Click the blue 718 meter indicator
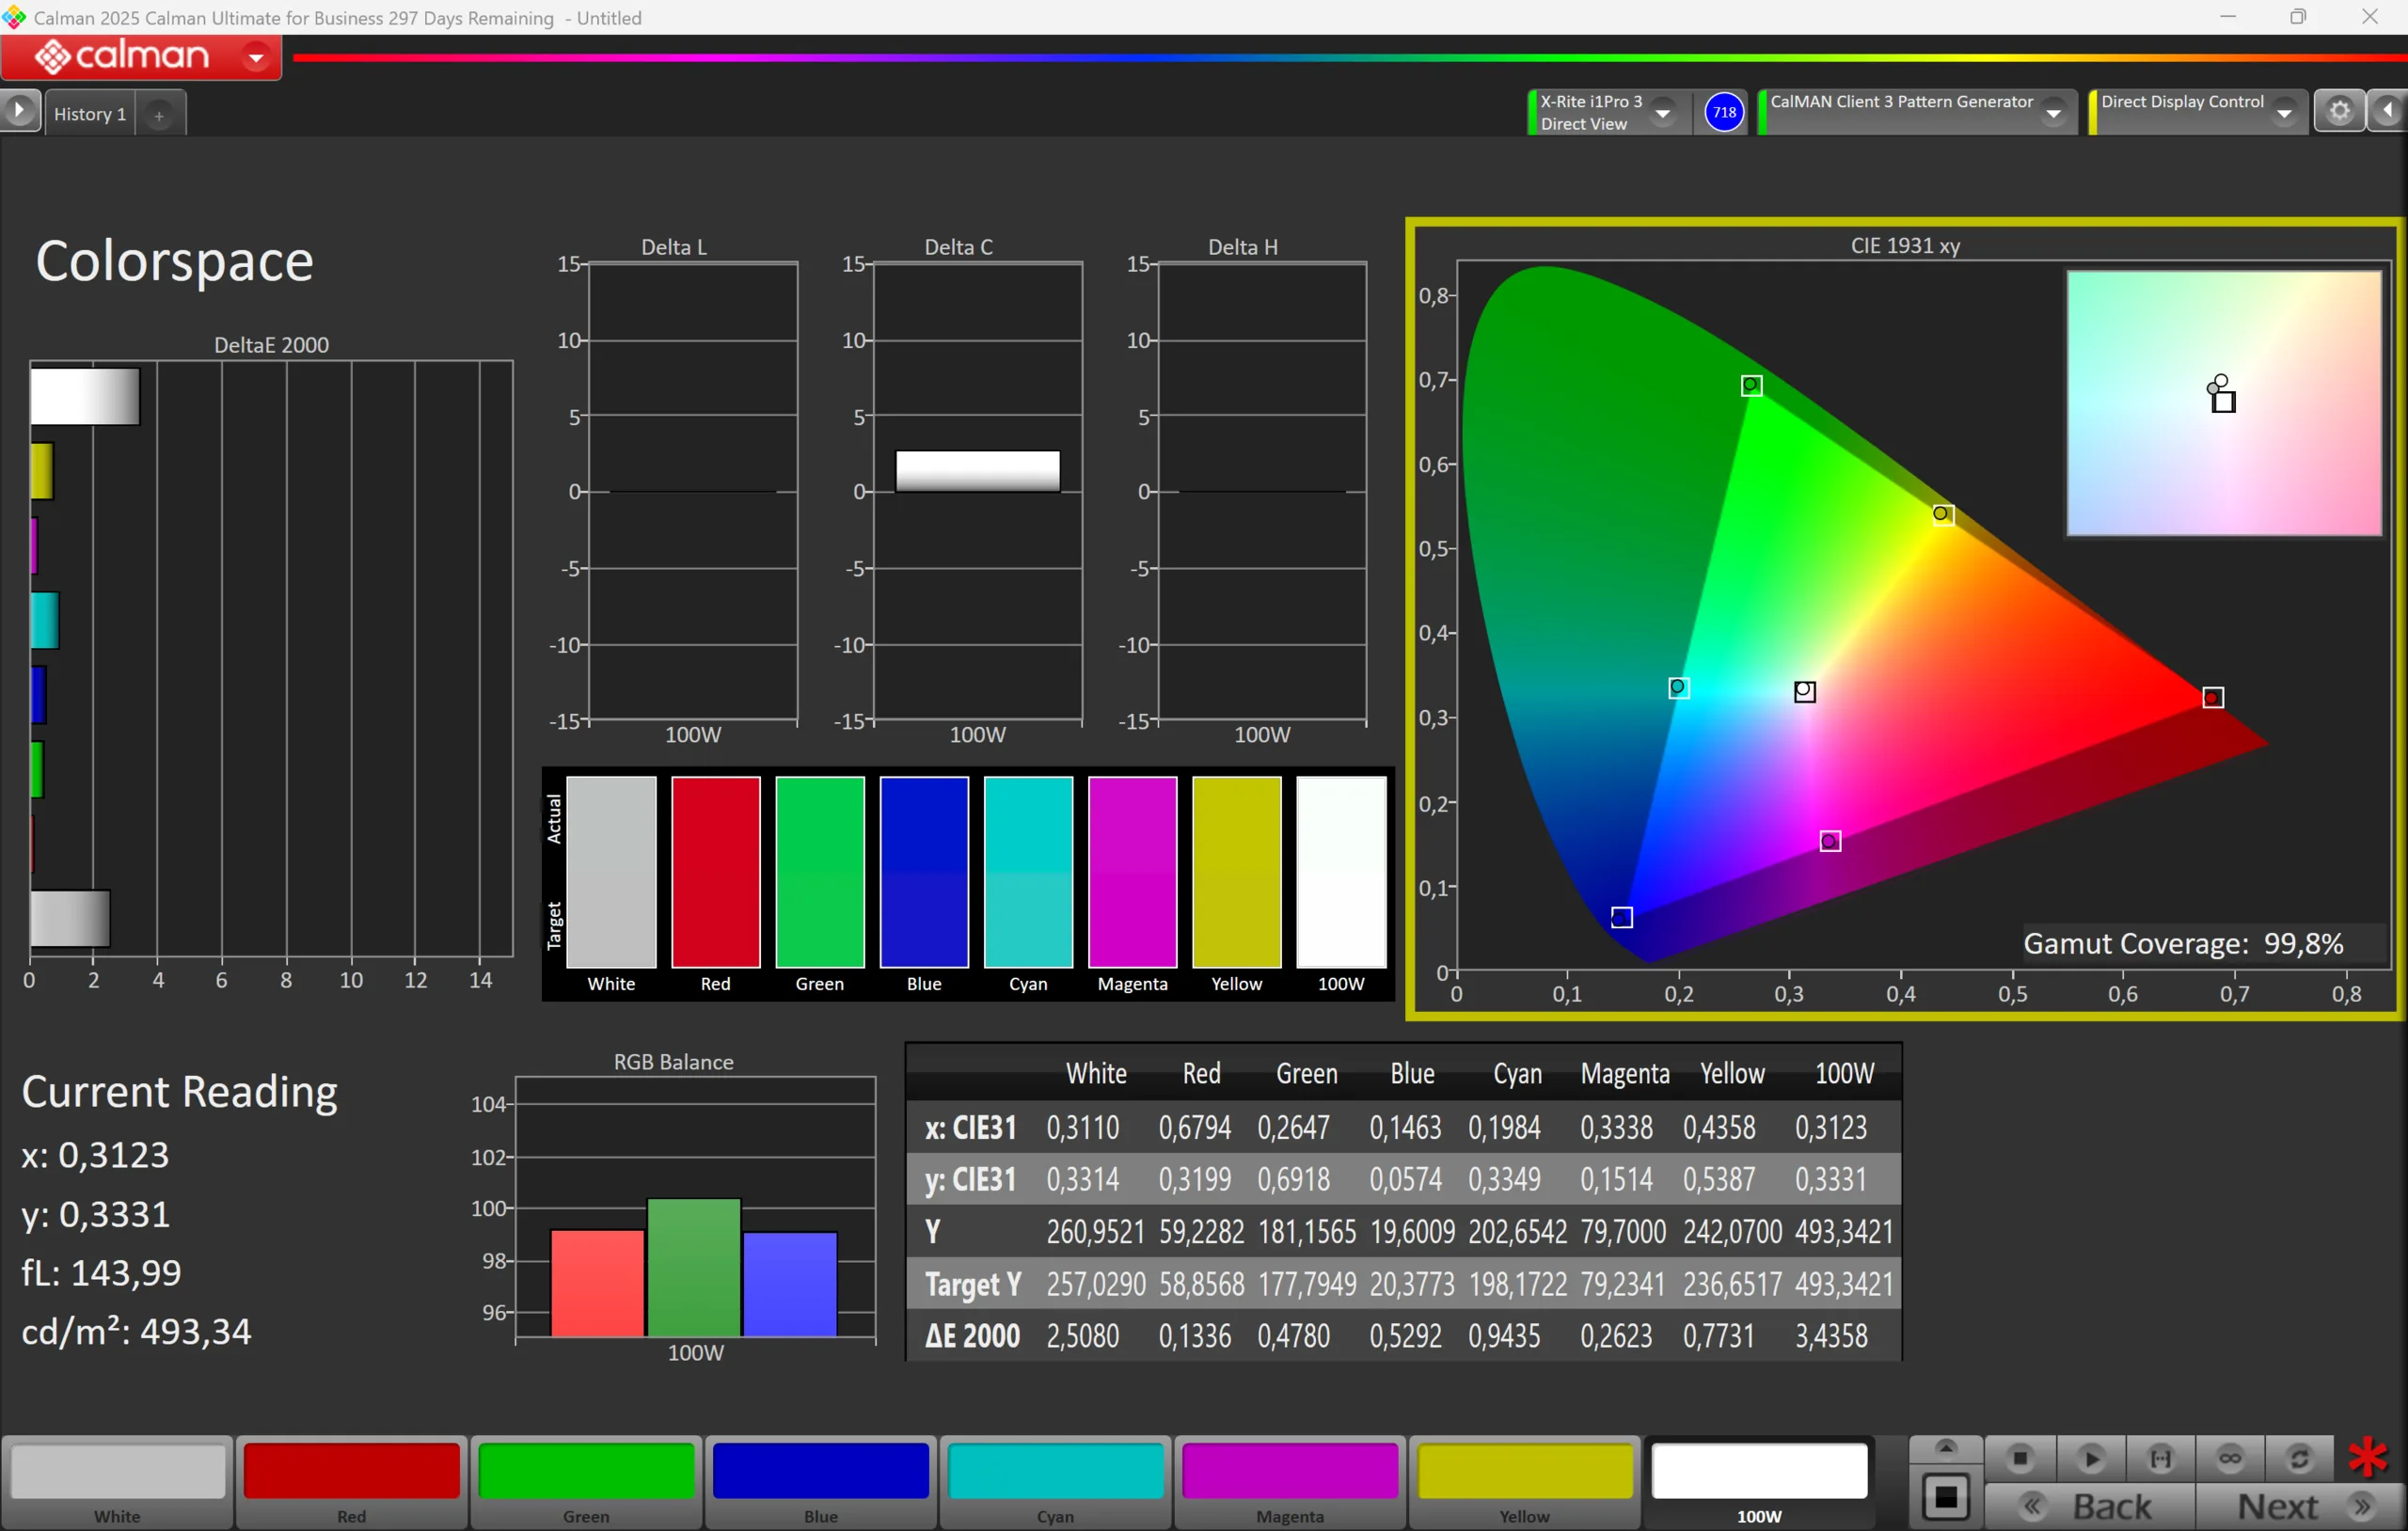The height and width of the screenshot is (1531, 2408). 1724,112
